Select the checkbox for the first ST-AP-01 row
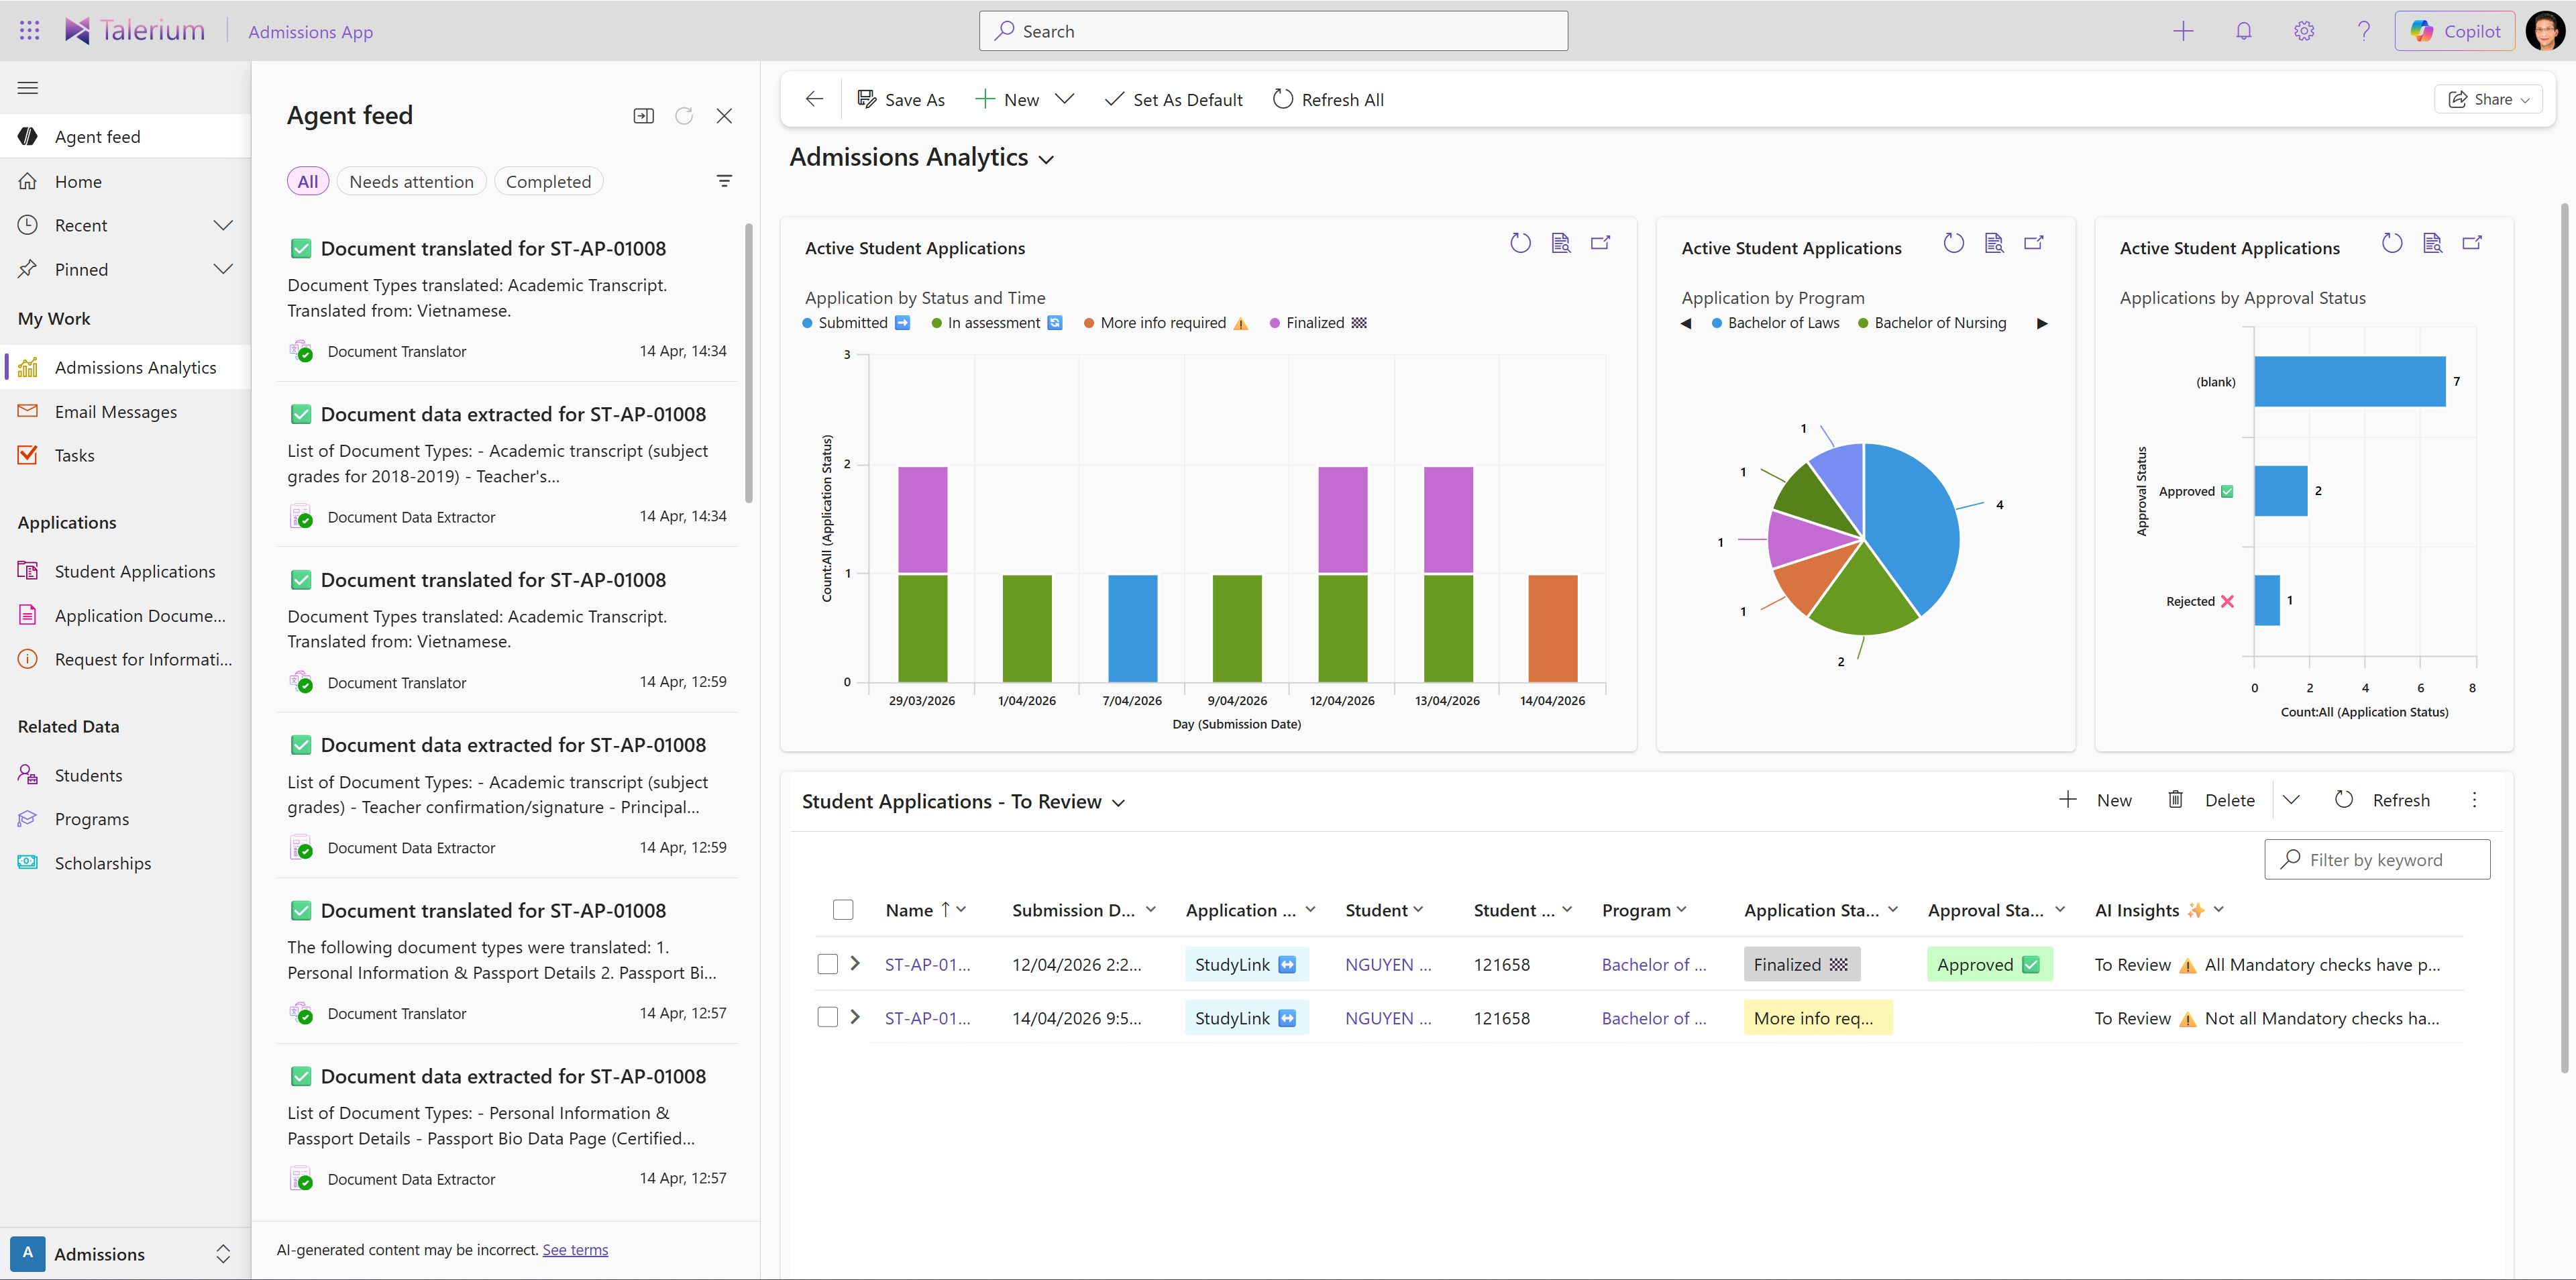The image size is (2576, 1280). pyautogui.click(x=828, y=964)
